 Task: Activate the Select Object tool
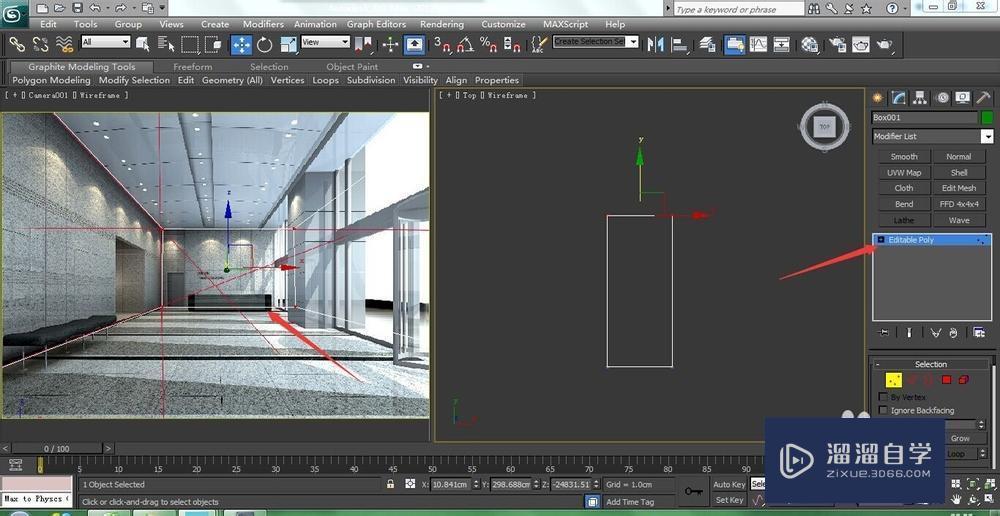pyautogui.click(x=143, y=44)
